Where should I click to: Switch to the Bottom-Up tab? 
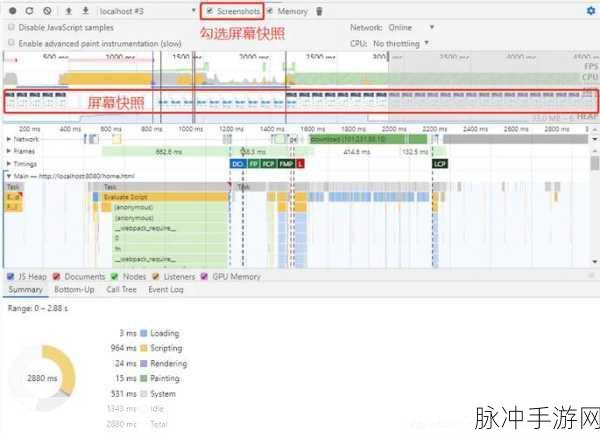[x=74, y=290]
